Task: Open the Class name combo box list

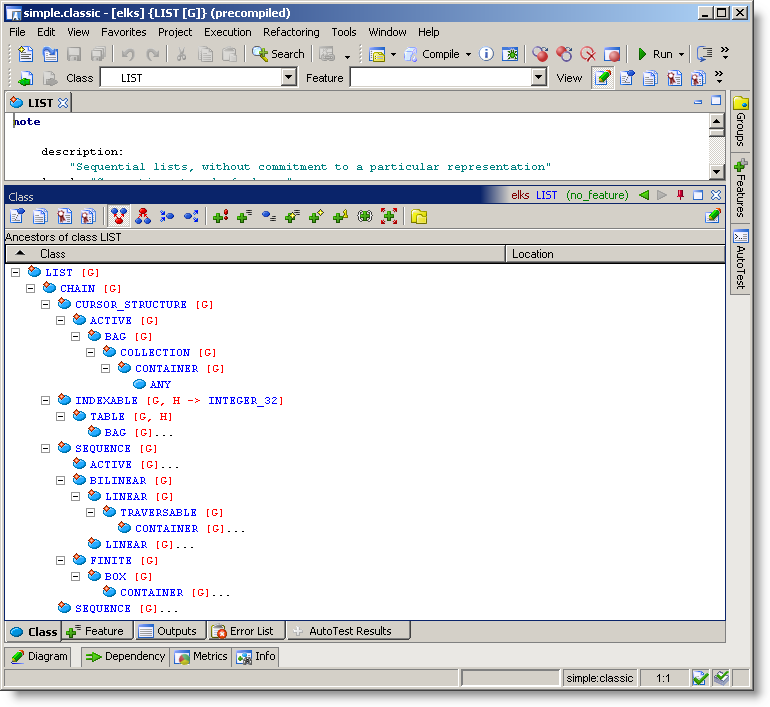Action: click(289, 78)
